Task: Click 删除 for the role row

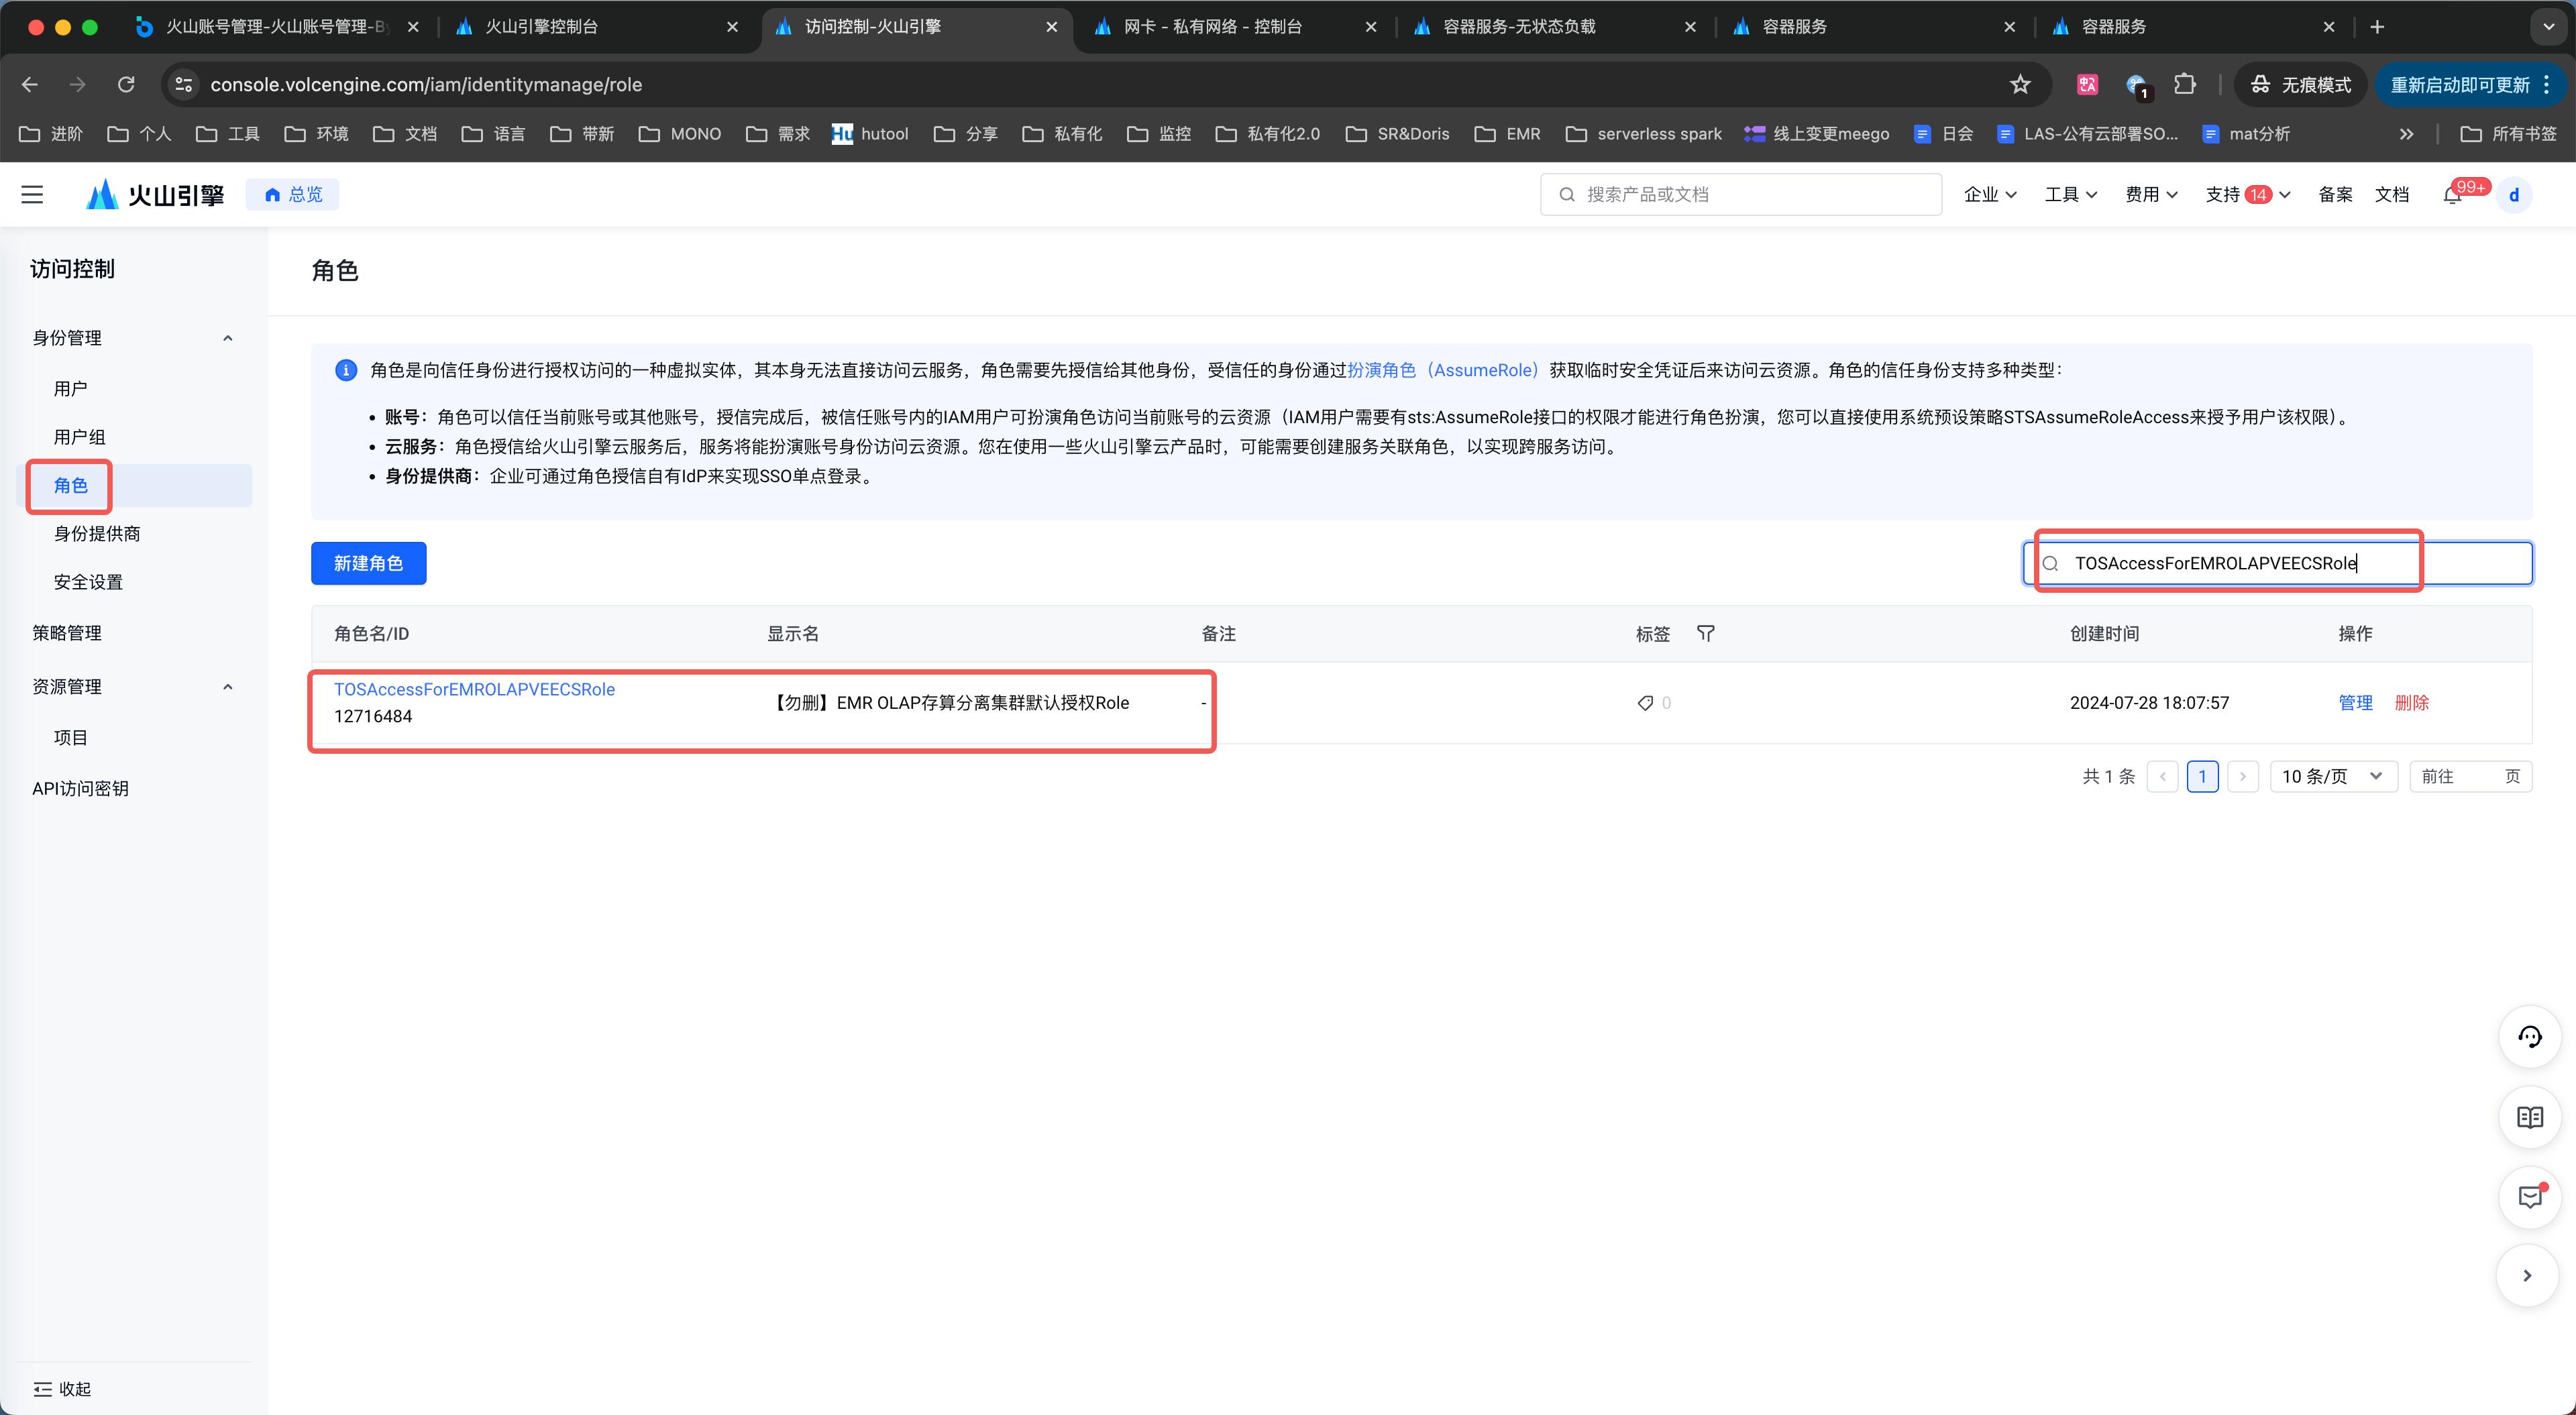Action: (2411, 703)
